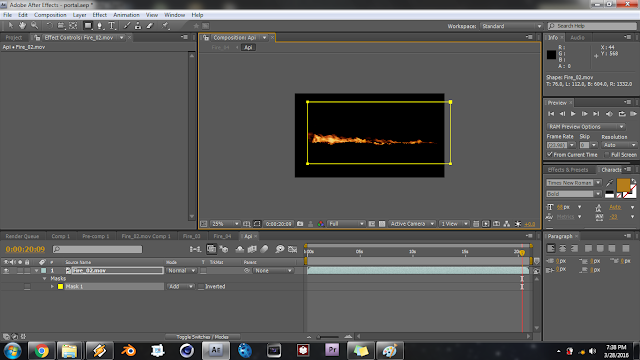Viewport: 640px width, 360px height.
Task: Open the Graph Editor button
Action: [292, 249]
